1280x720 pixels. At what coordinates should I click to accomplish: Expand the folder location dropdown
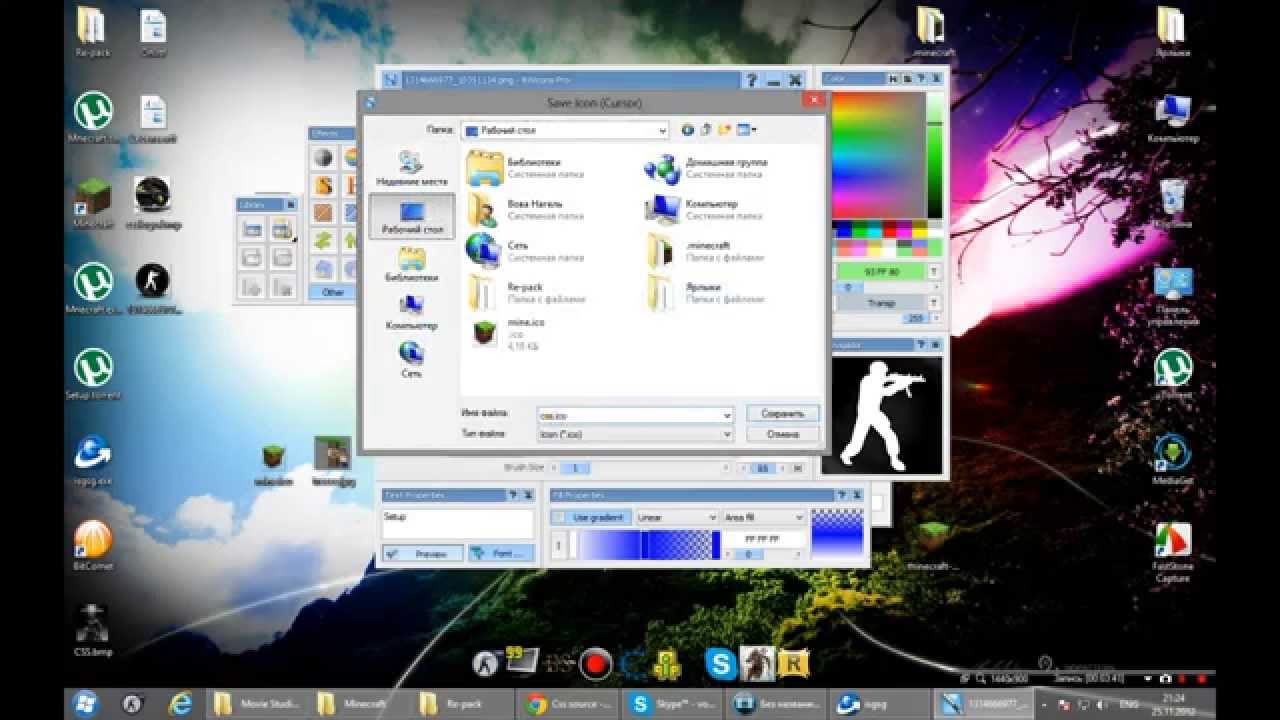coord(662,130)
